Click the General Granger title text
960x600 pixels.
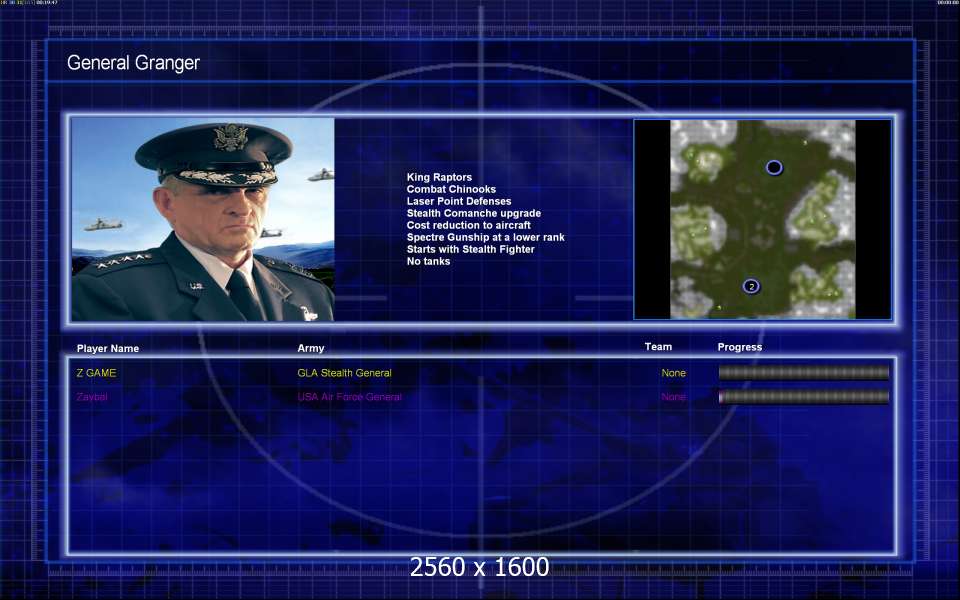[x=133, y=63]
